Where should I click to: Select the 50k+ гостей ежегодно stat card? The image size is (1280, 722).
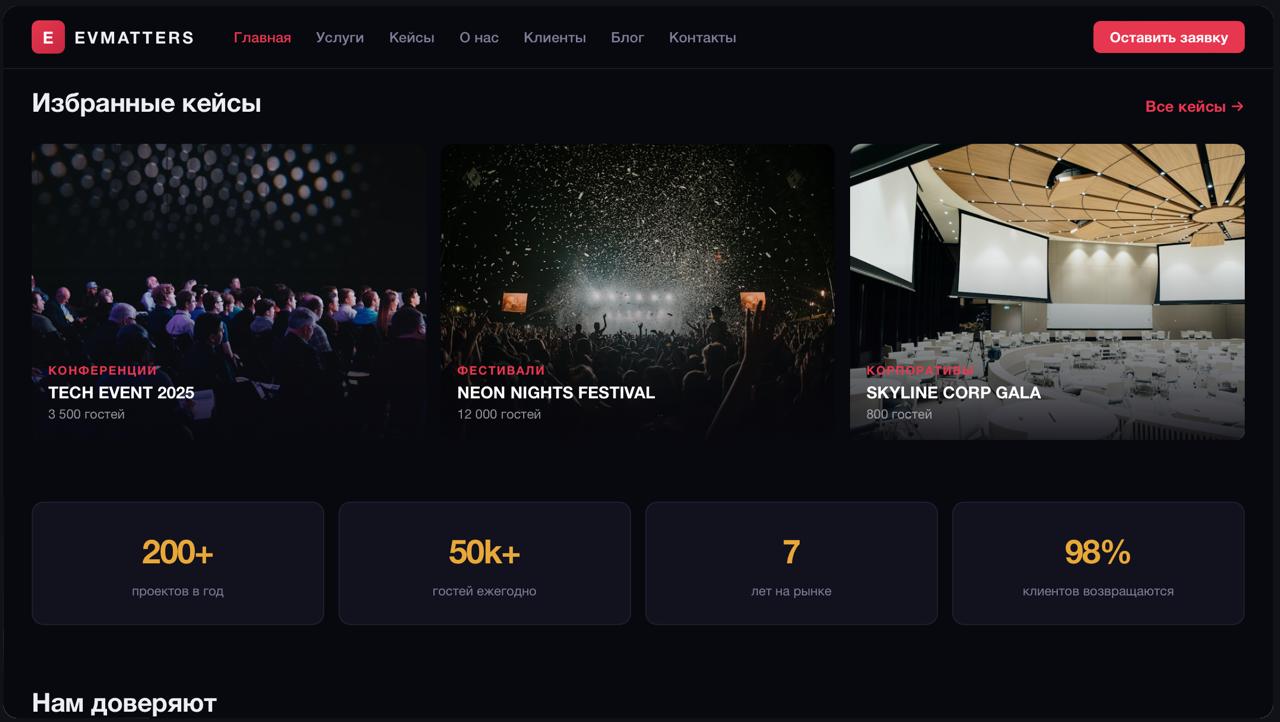[484, 563]
